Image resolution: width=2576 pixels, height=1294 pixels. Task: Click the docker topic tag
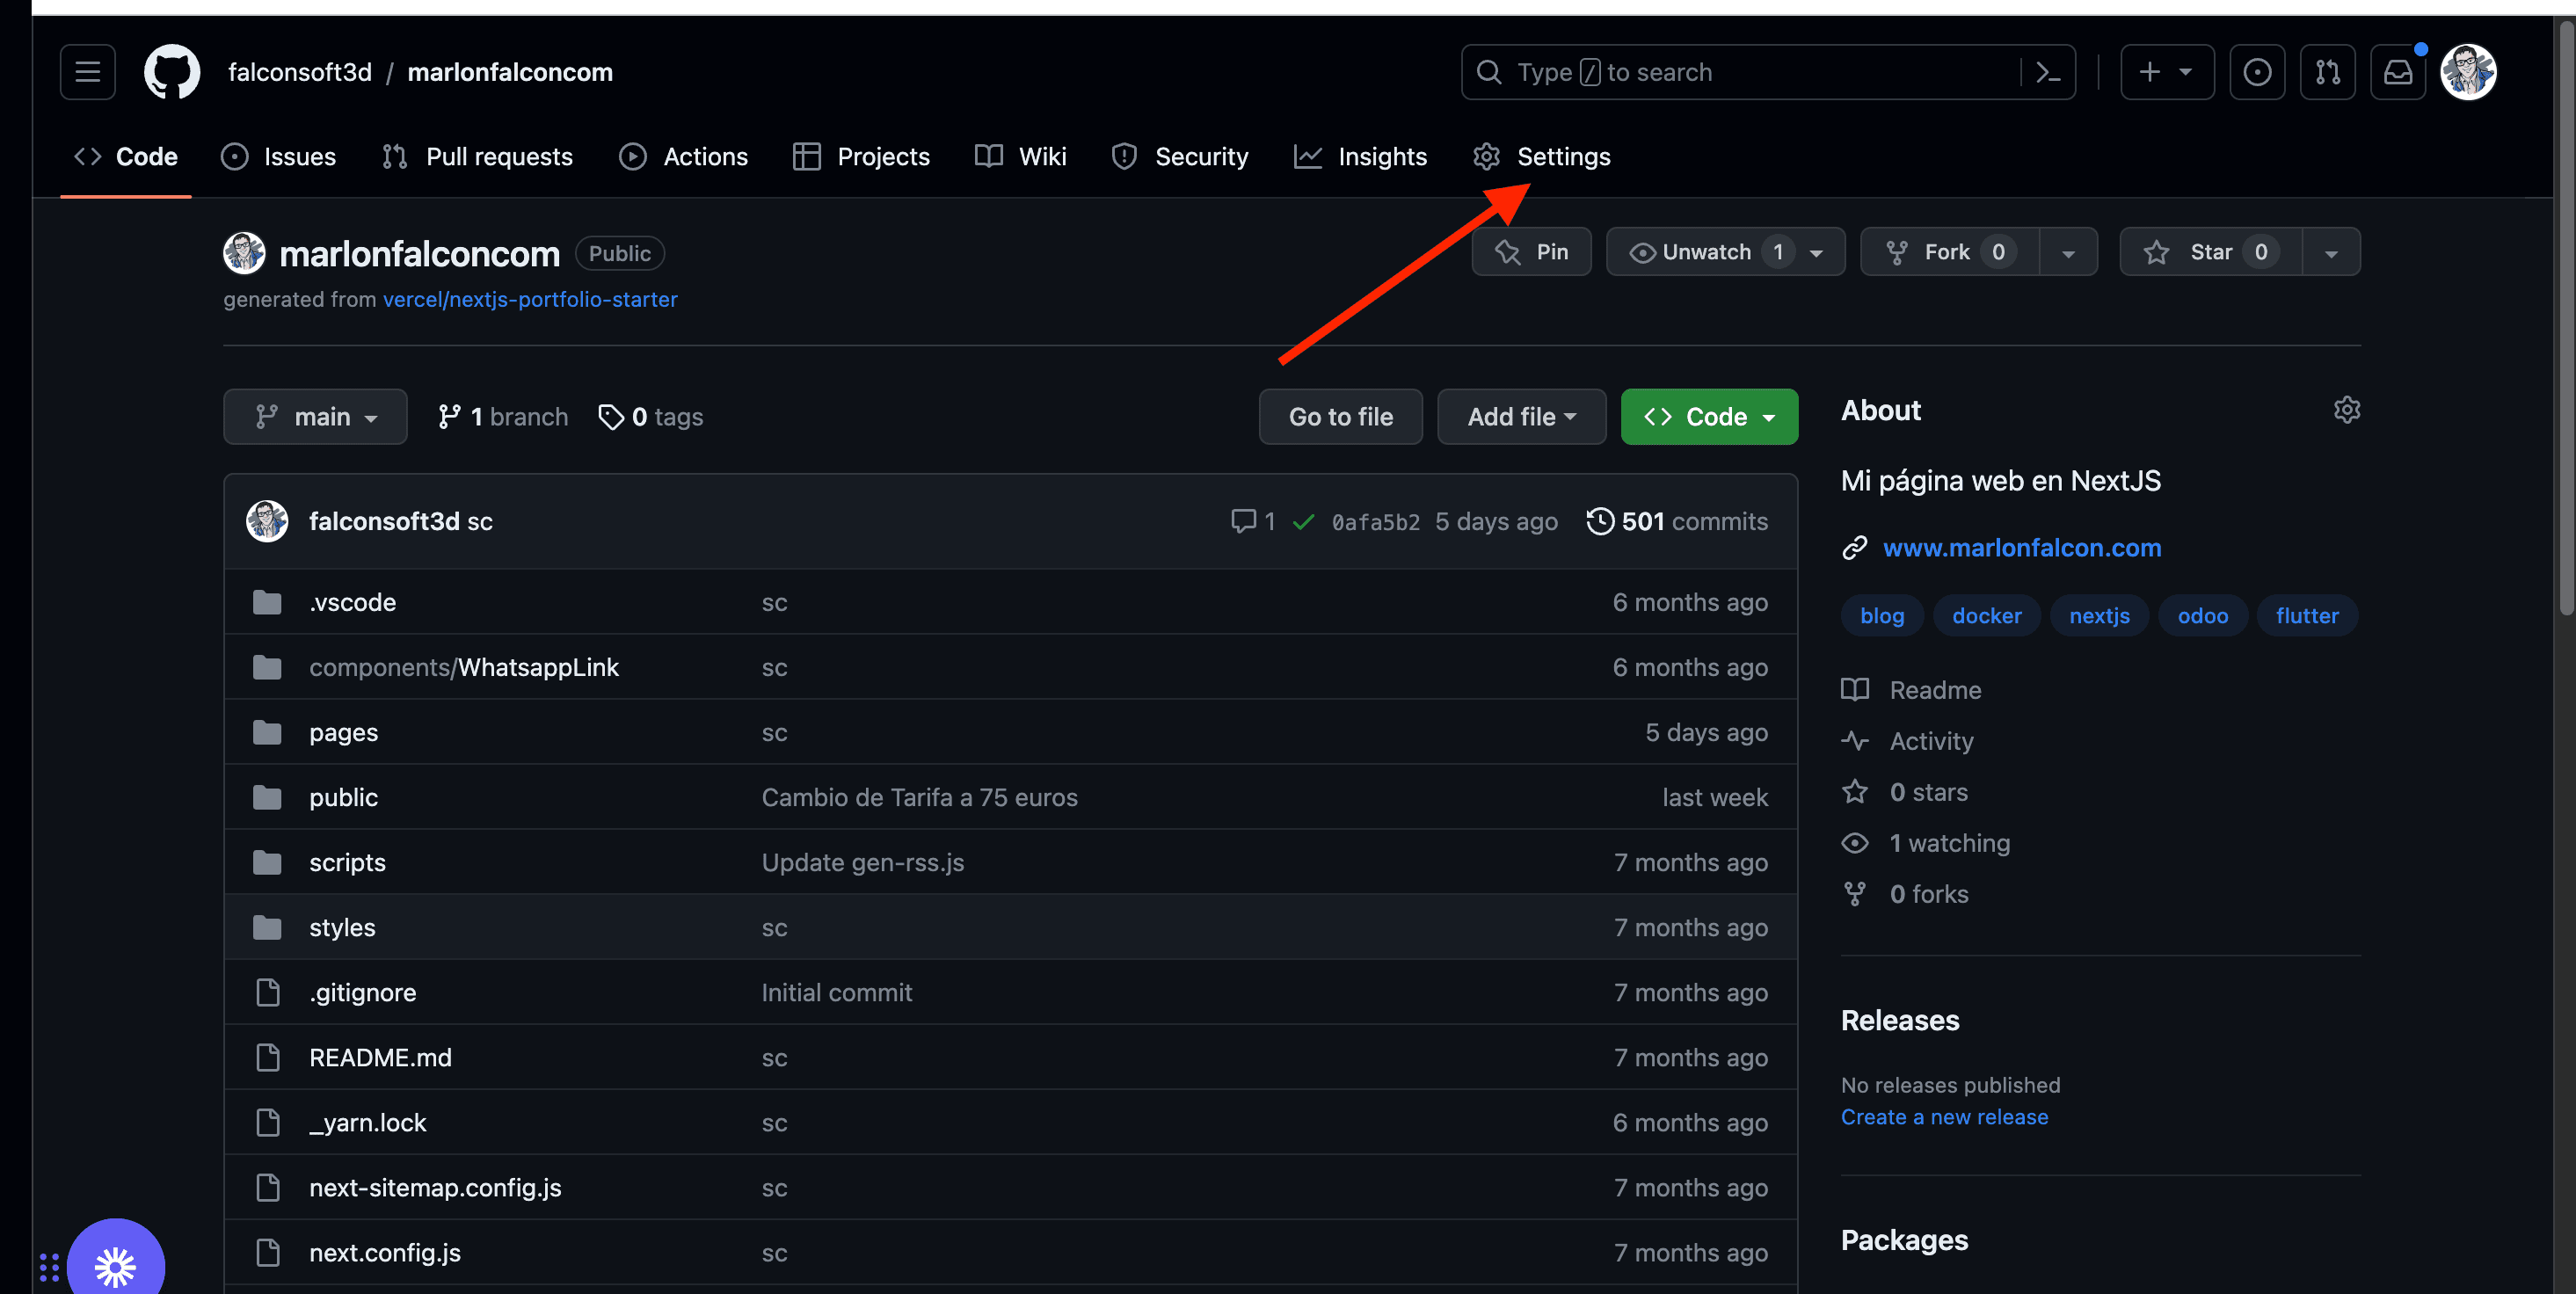tap(1986, 616)
